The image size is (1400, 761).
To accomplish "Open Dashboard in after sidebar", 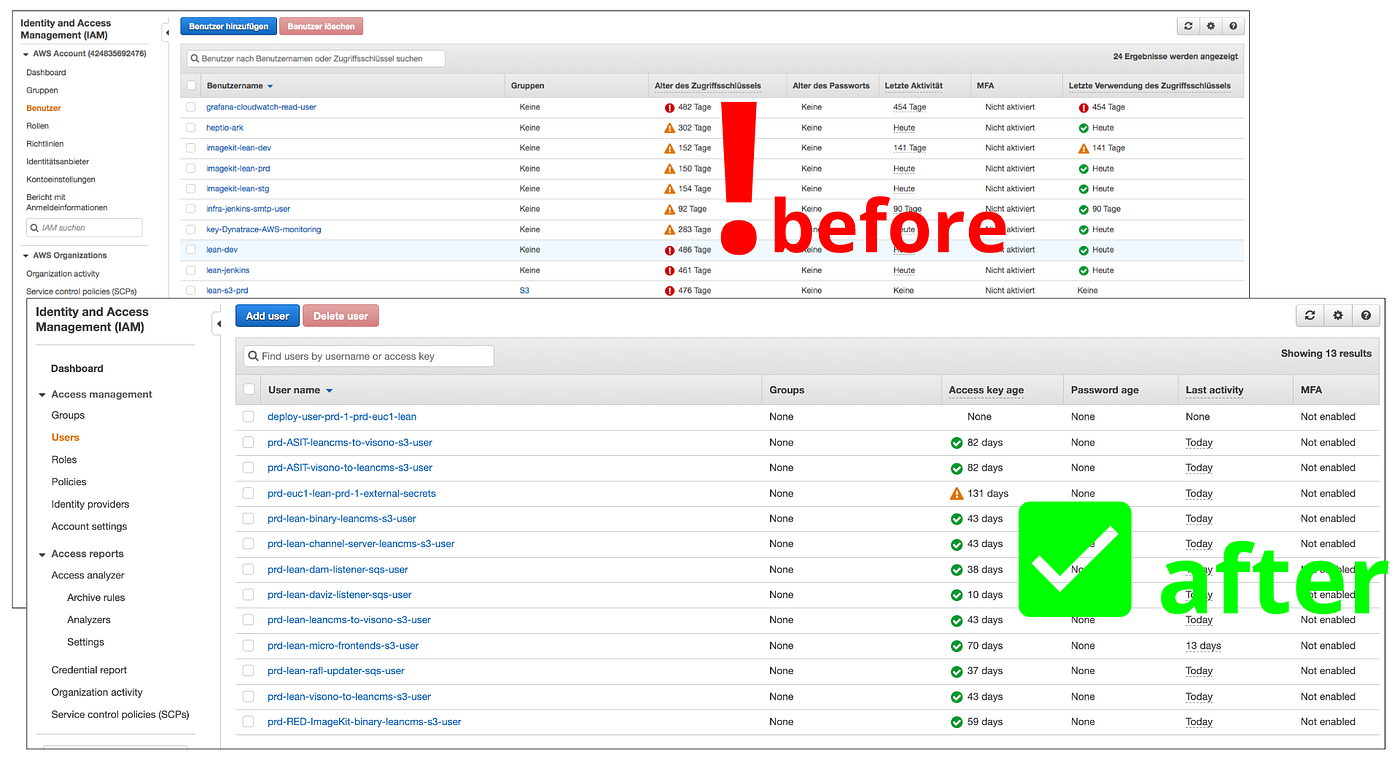I will coord(77,369).
